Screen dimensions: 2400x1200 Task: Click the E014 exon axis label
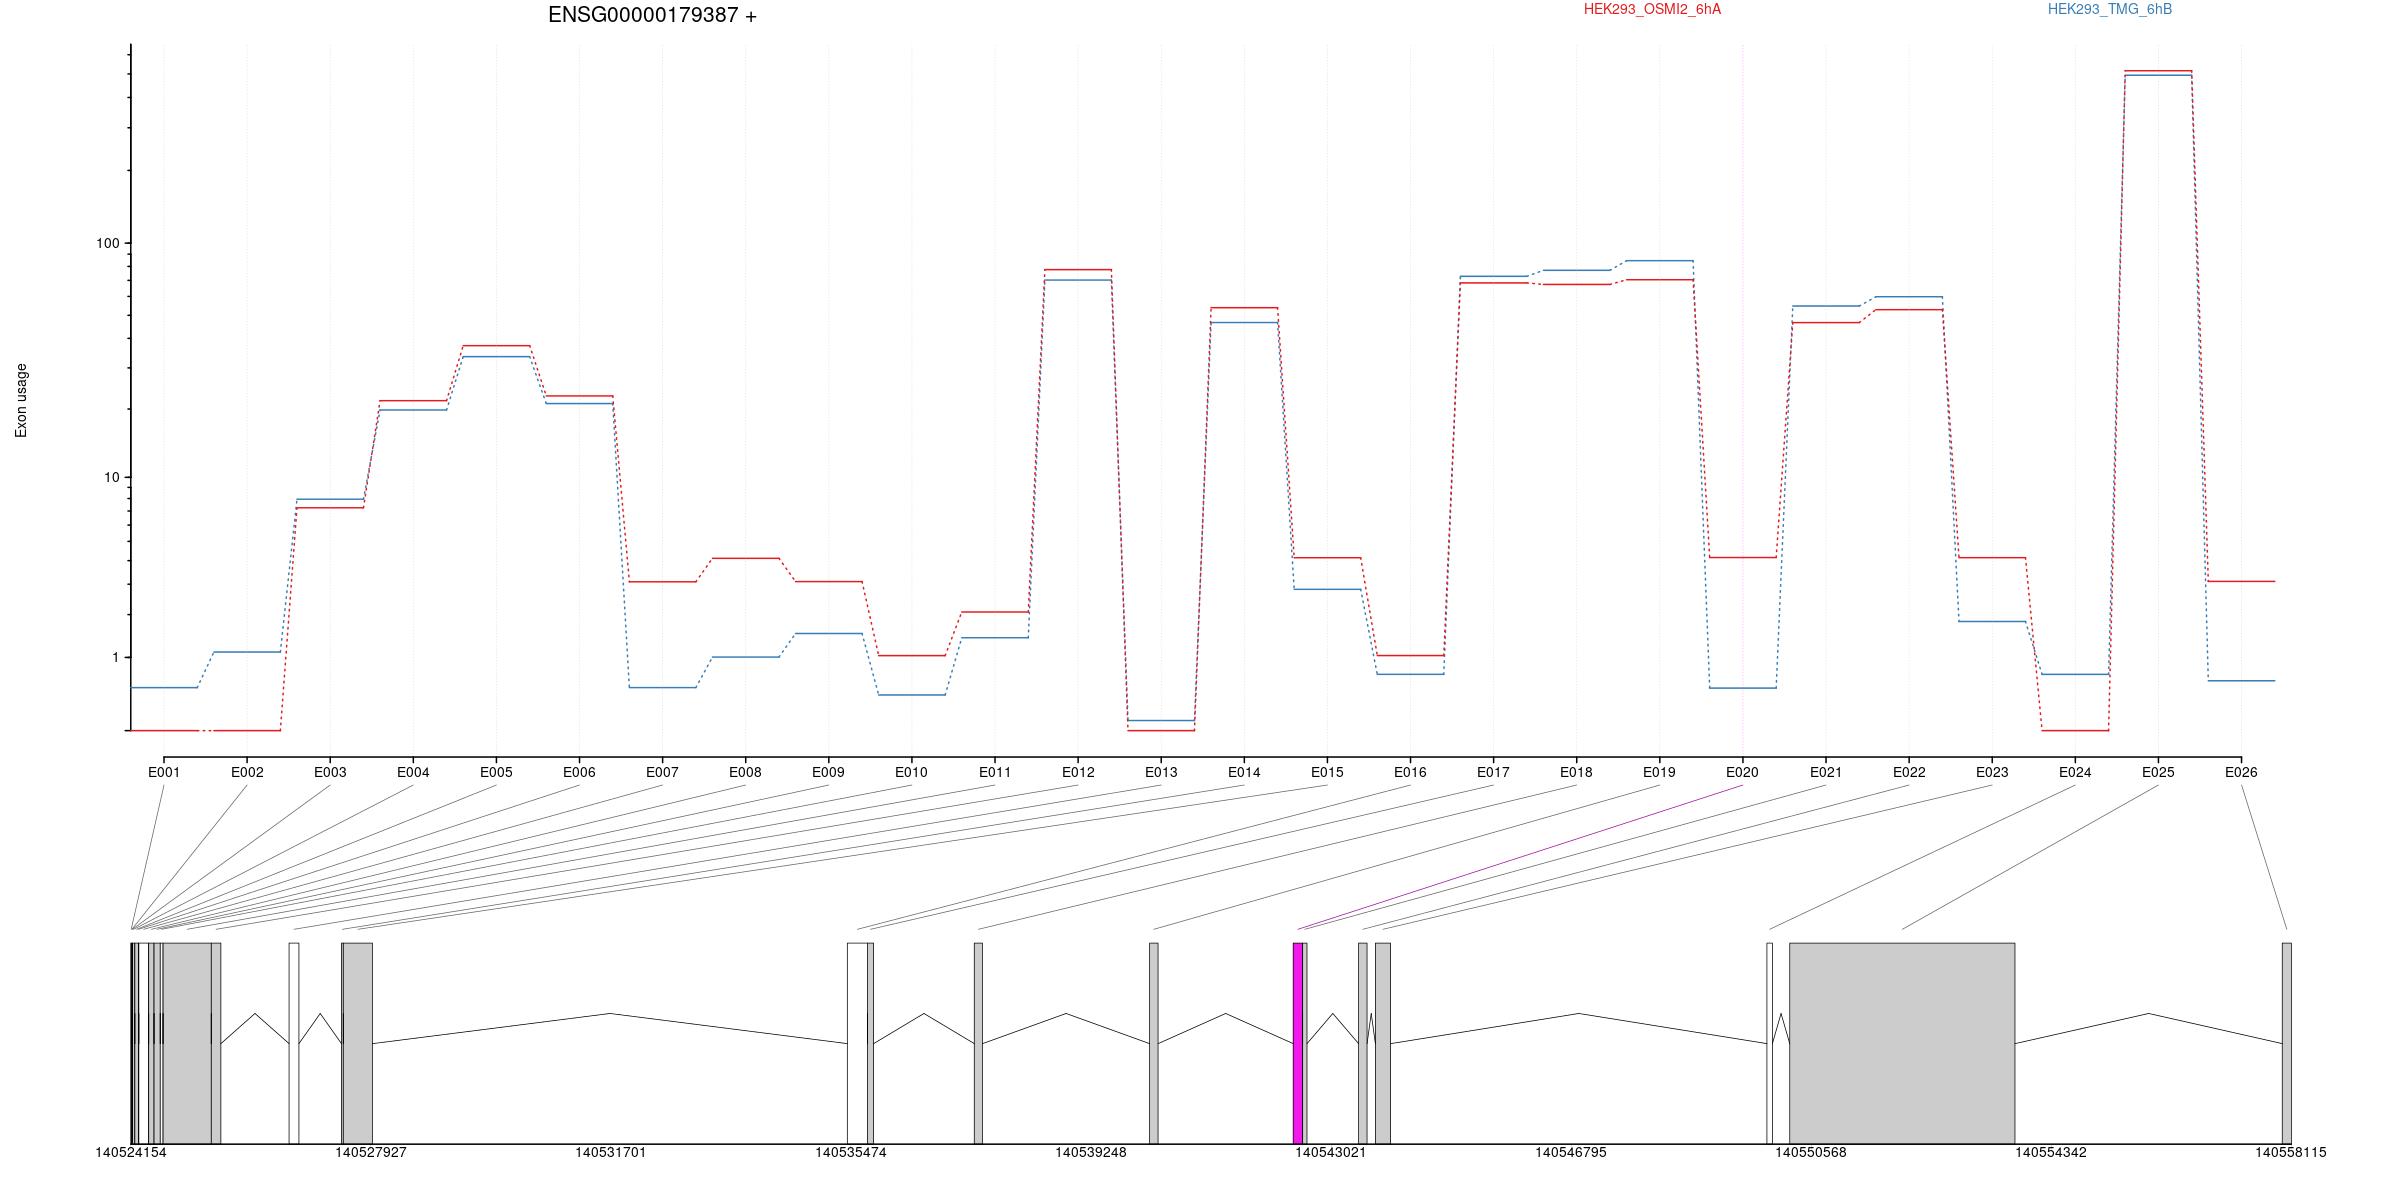(x=1244, y=772)
